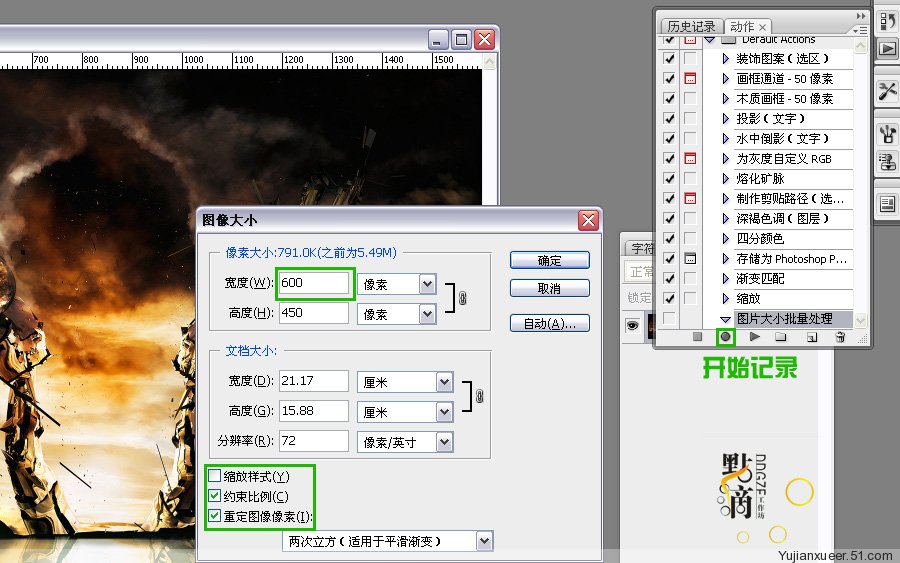900x563 pixels.
Task: Click the document 宽度(D) input field
Action: coord(313,380)
